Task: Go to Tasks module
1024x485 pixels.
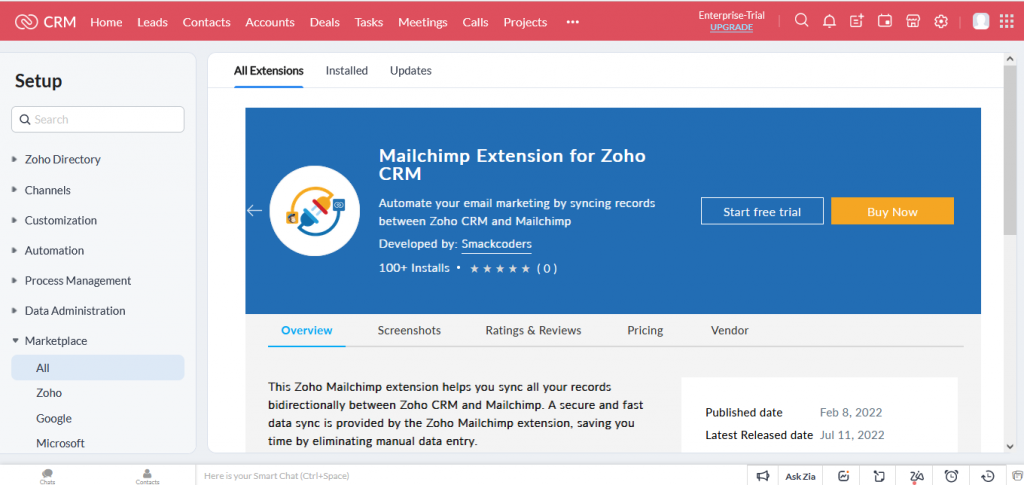Action: pyautogui.click(x=368, y=22)
